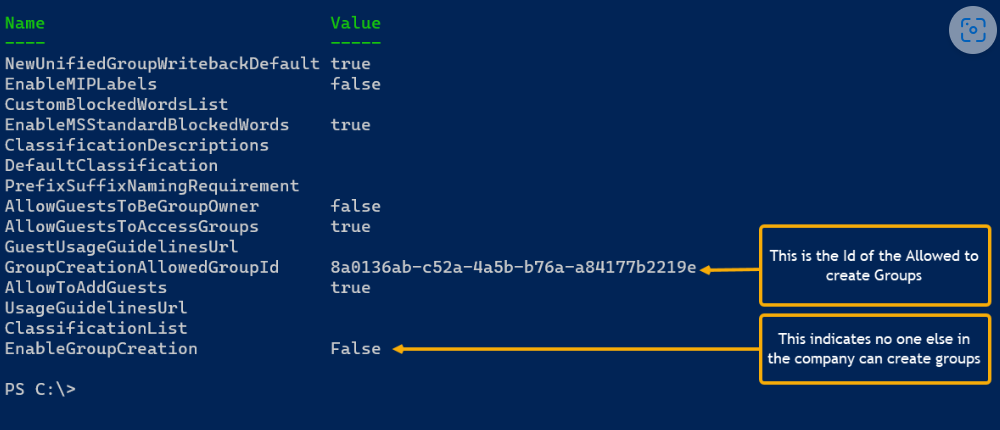The width and height of the screenshot is (1000, 430).
Task: Click the Value column header
Action: click(x=355, y=23)
